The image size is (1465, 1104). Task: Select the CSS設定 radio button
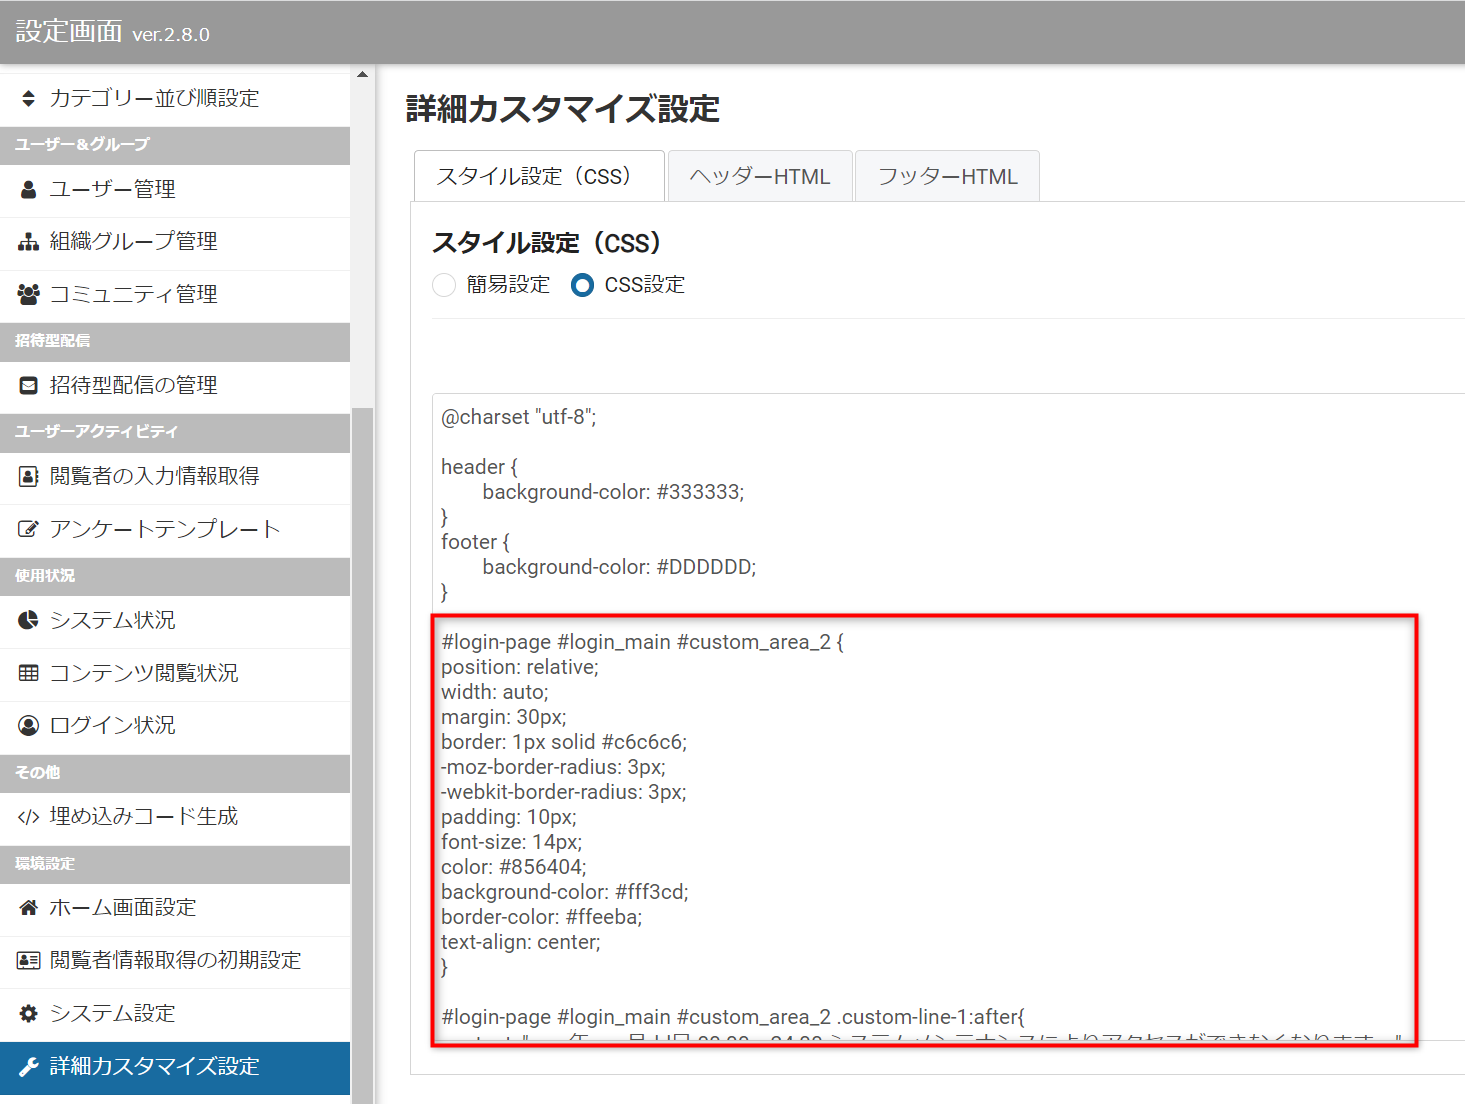coord(581,285)
